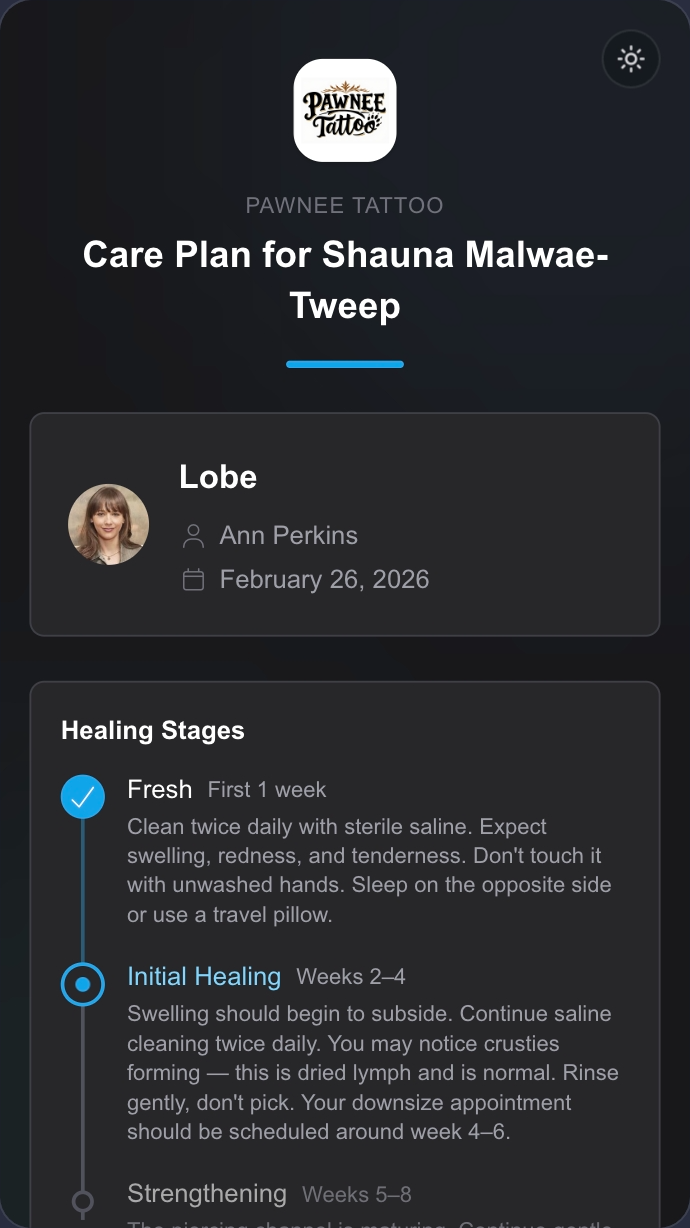The height and width of the screenshot is (1228, 690).
Task: Select the Strengthening stage timeline dot
Action: coord(83,1200)
